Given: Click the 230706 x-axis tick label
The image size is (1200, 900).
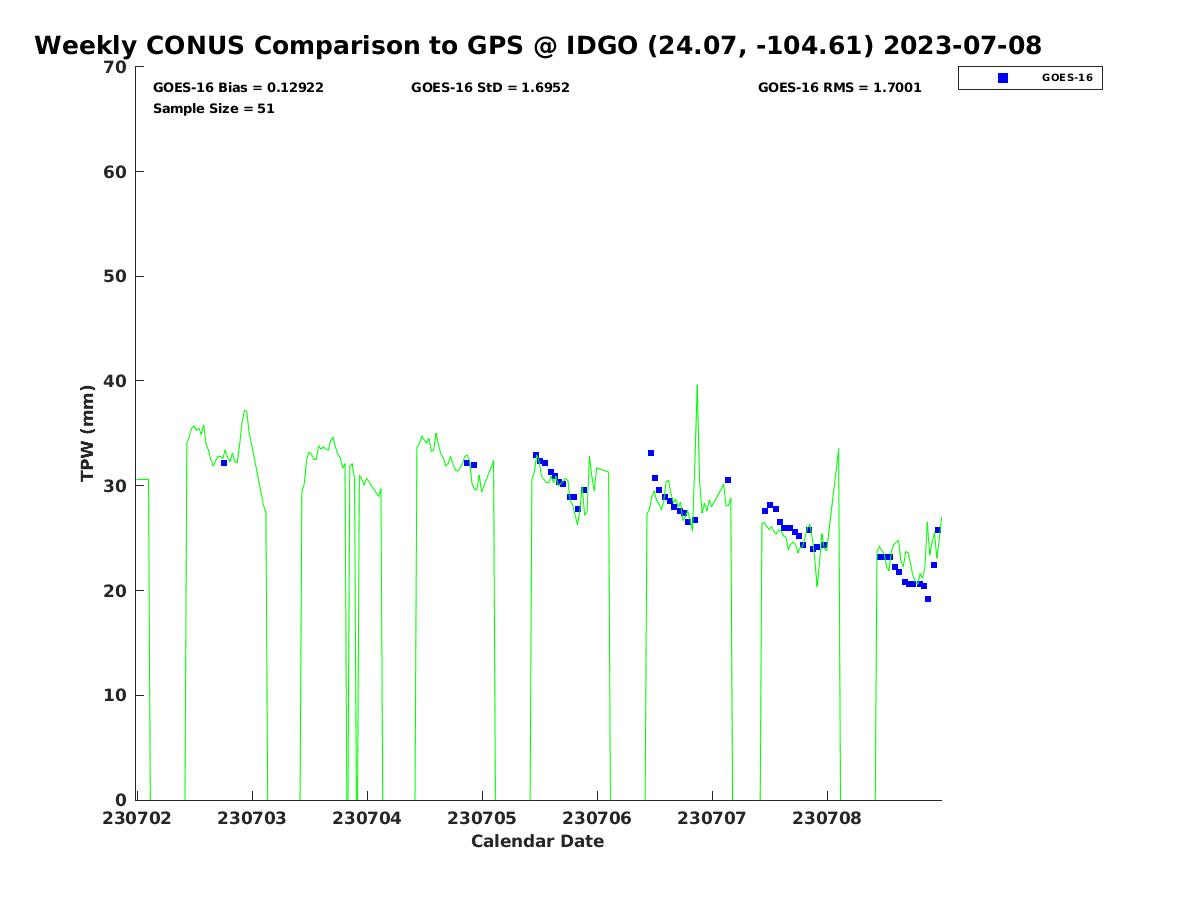Looking at the screenshot, I should pos(597,818).
